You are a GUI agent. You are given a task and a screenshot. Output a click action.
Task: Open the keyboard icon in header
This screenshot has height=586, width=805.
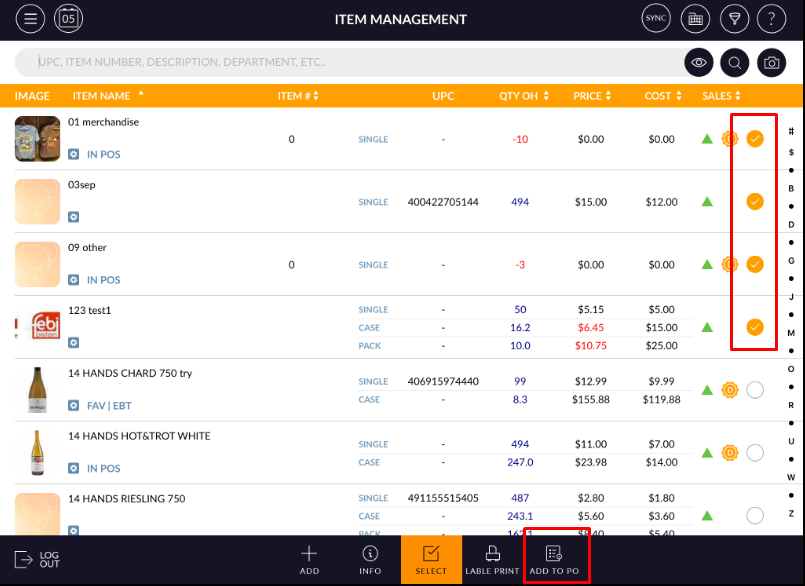pyautogui.click(x=695, y=18)
